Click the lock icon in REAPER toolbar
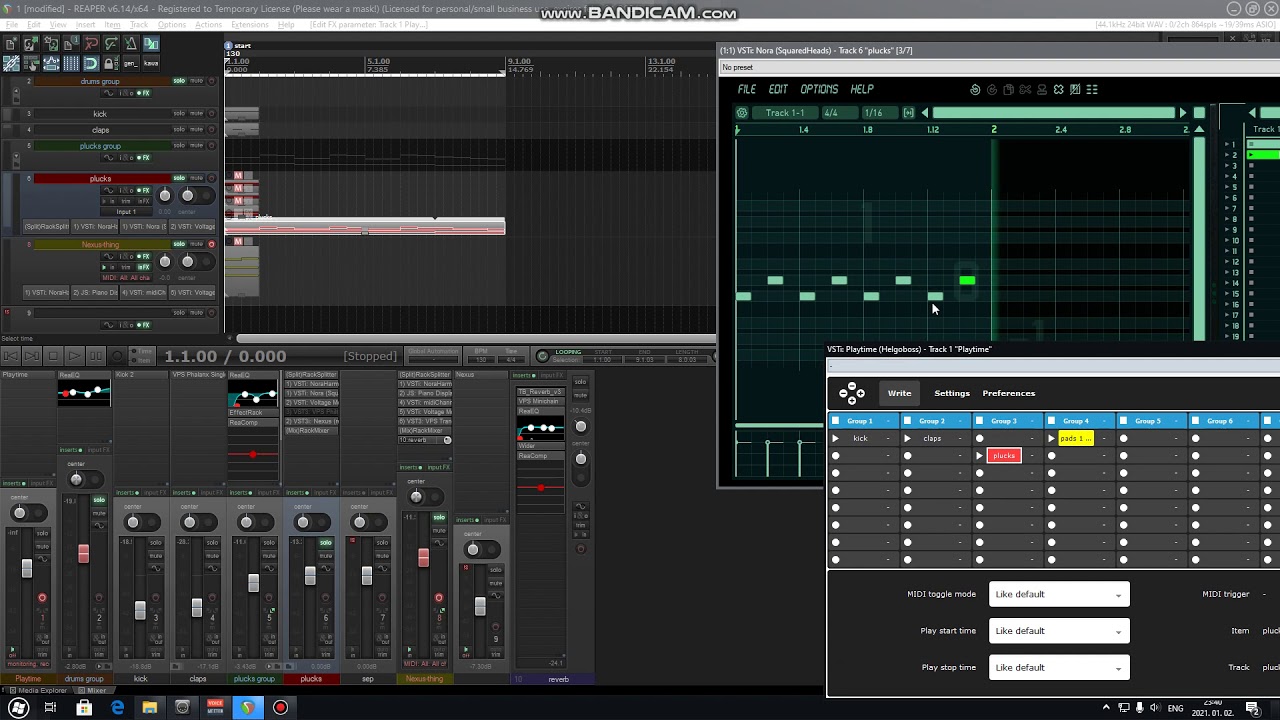The width and height of the screenshot is (1280, 720). point(111,64)
